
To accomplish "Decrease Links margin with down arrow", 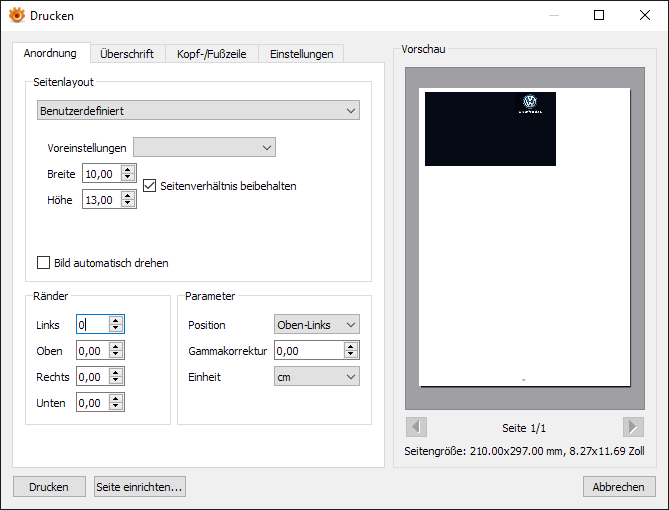I will coord(116,328).
